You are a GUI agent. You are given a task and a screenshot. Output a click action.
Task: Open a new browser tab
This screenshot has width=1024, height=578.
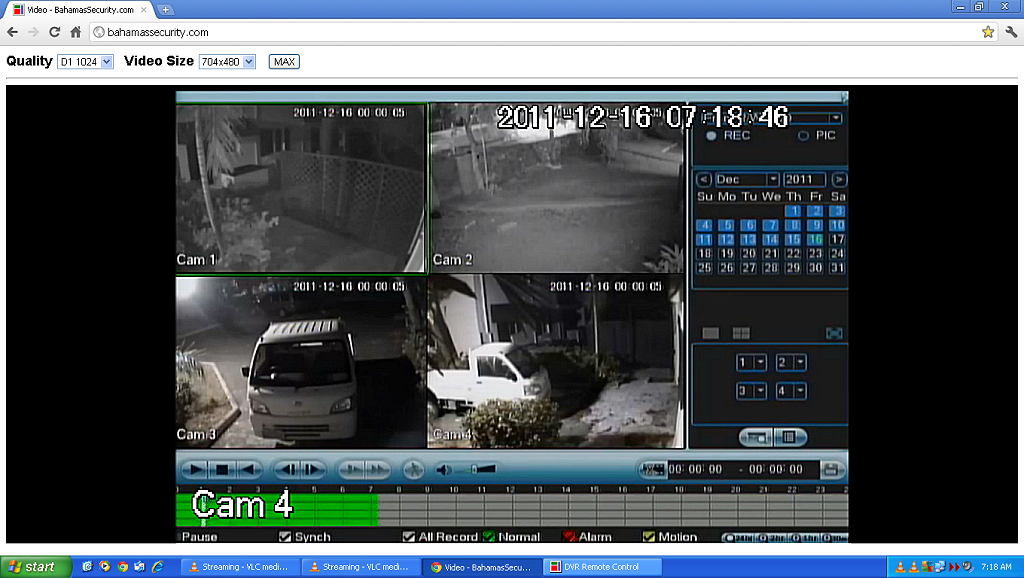click(x=165, y=10)
